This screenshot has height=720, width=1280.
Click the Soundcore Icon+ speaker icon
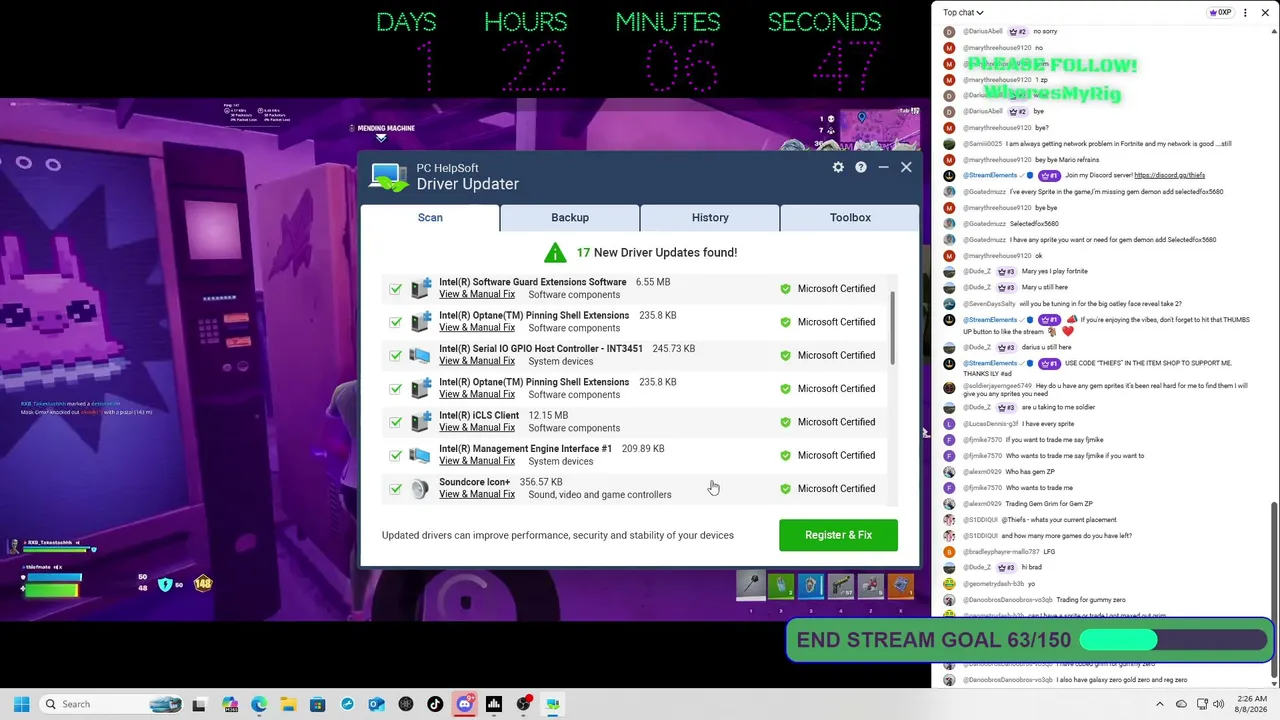point(421,489)
